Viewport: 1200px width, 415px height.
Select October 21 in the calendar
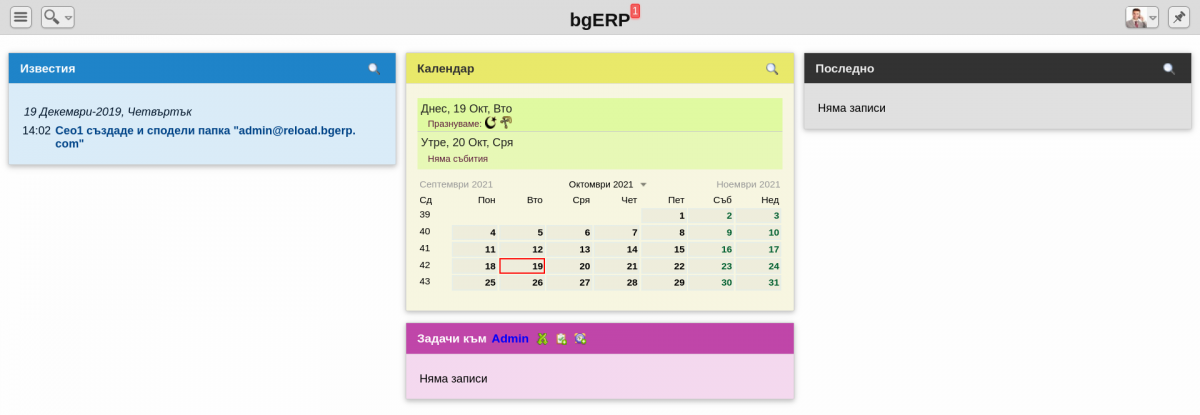click(617, 266)
